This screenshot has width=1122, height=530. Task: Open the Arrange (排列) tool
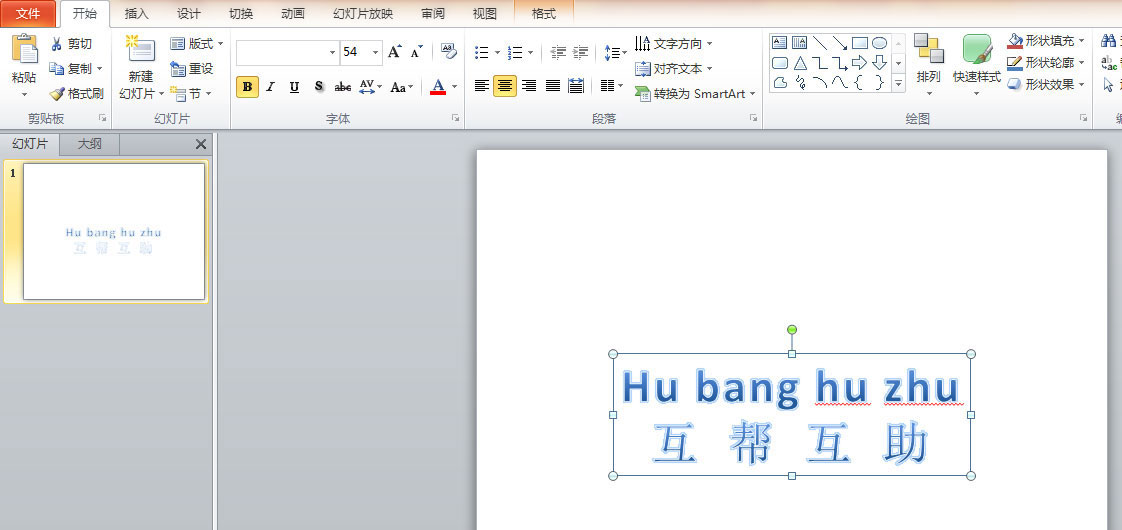coord(928,62)
